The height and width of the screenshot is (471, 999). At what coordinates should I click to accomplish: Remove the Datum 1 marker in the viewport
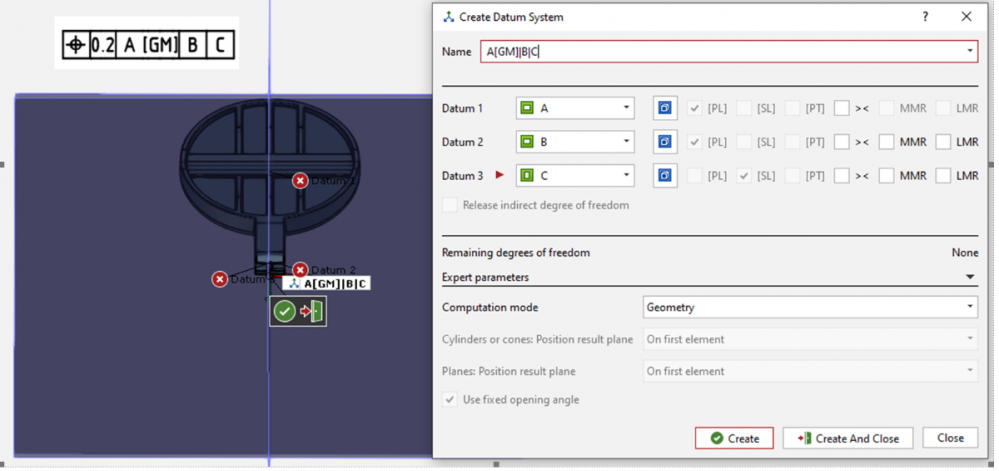tap(300, 181)
